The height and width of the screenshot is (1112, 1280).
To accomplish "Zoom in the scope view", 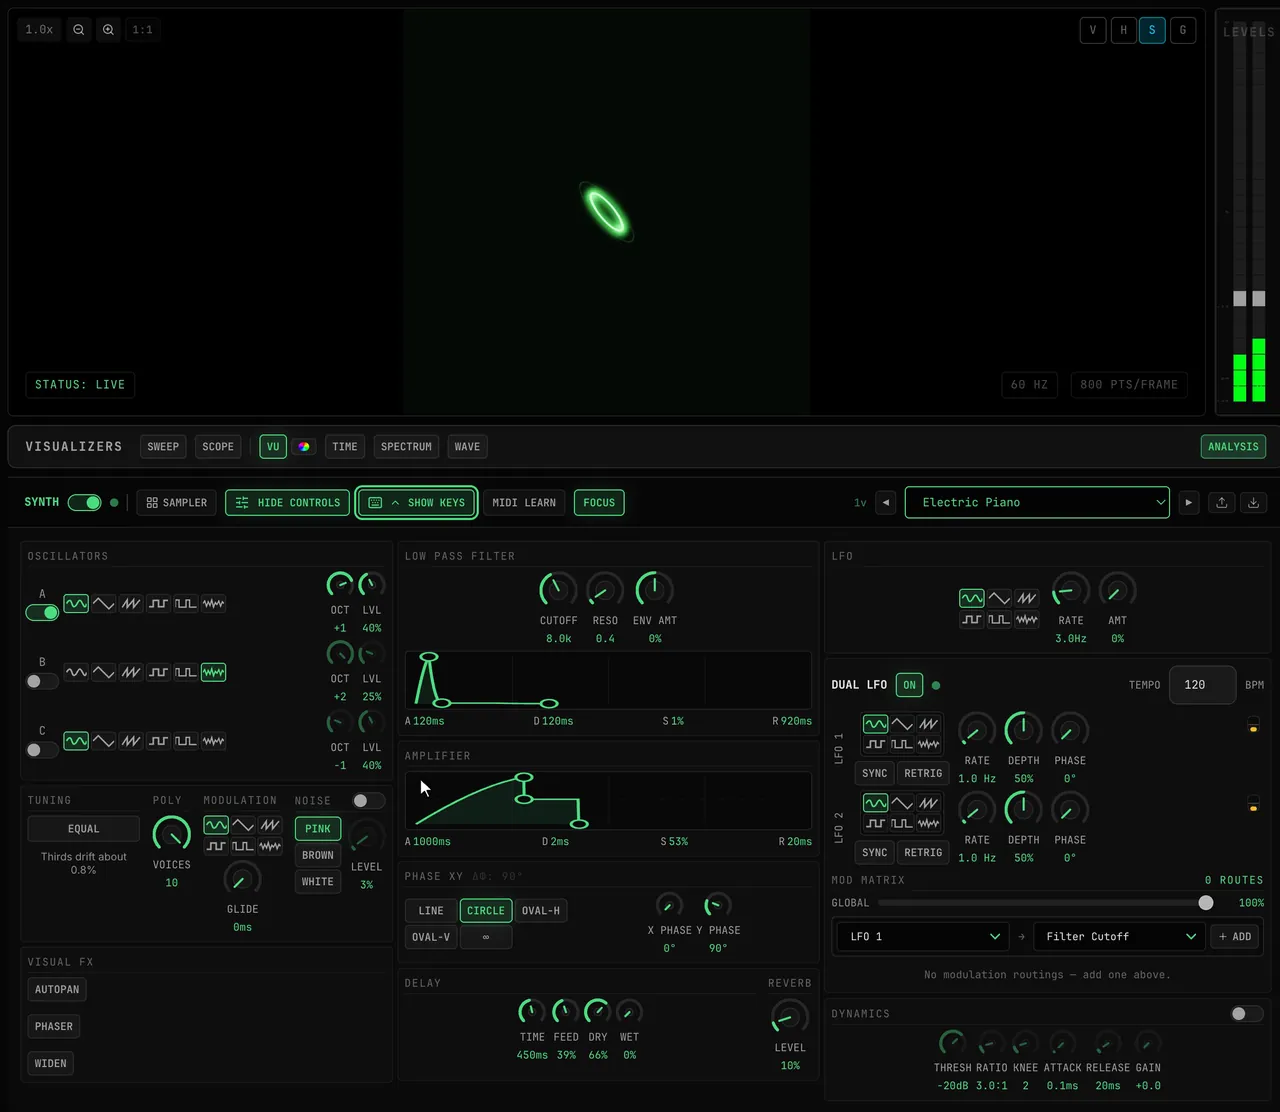I will pyautogui.click(x=108, y=30).
